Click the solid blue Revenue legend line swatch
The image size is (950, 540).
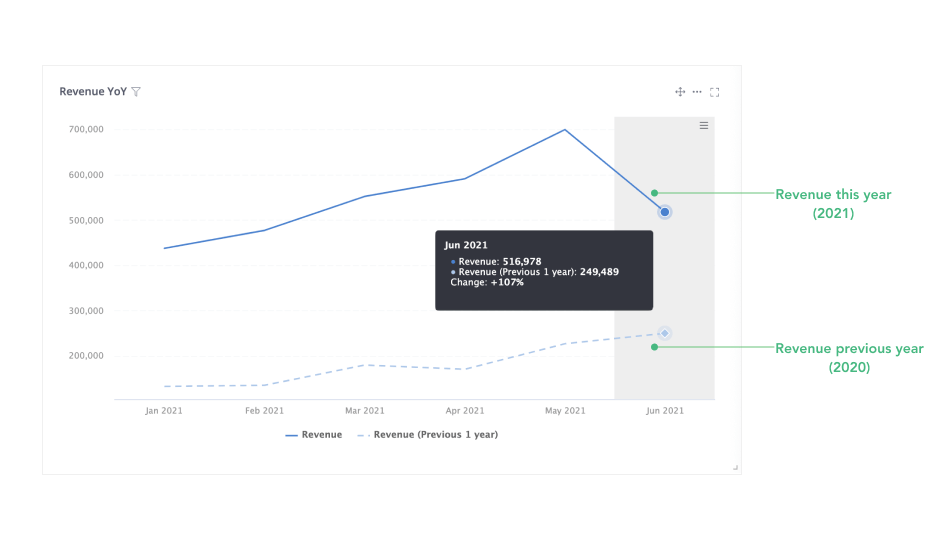click(292, 435)
